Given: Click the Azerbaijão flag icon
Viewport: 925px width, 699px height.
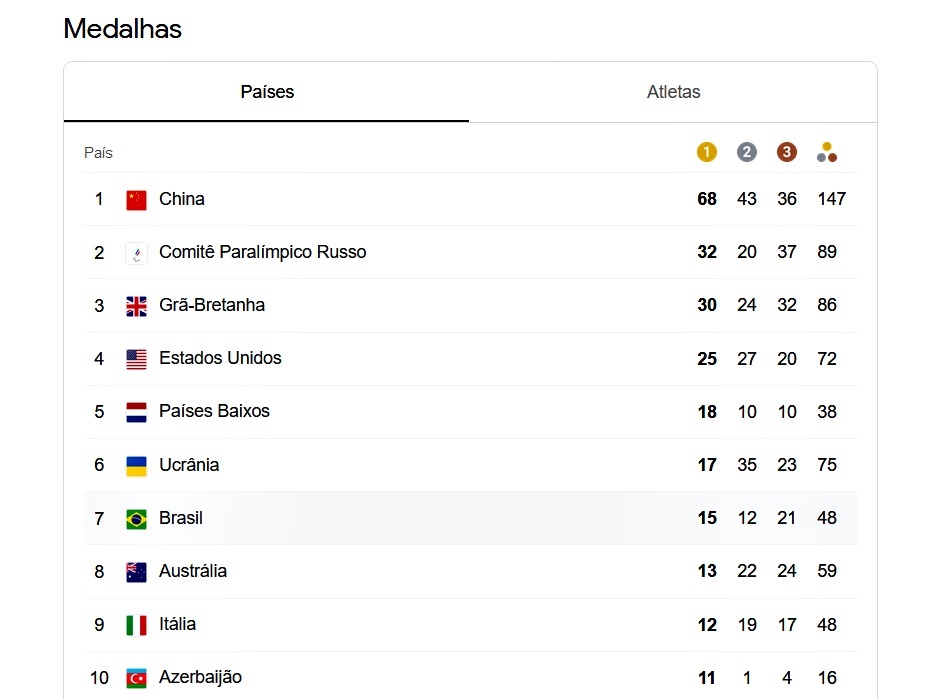Looking at the screenshot, I should pyautogui.click(x=136, y=678).
